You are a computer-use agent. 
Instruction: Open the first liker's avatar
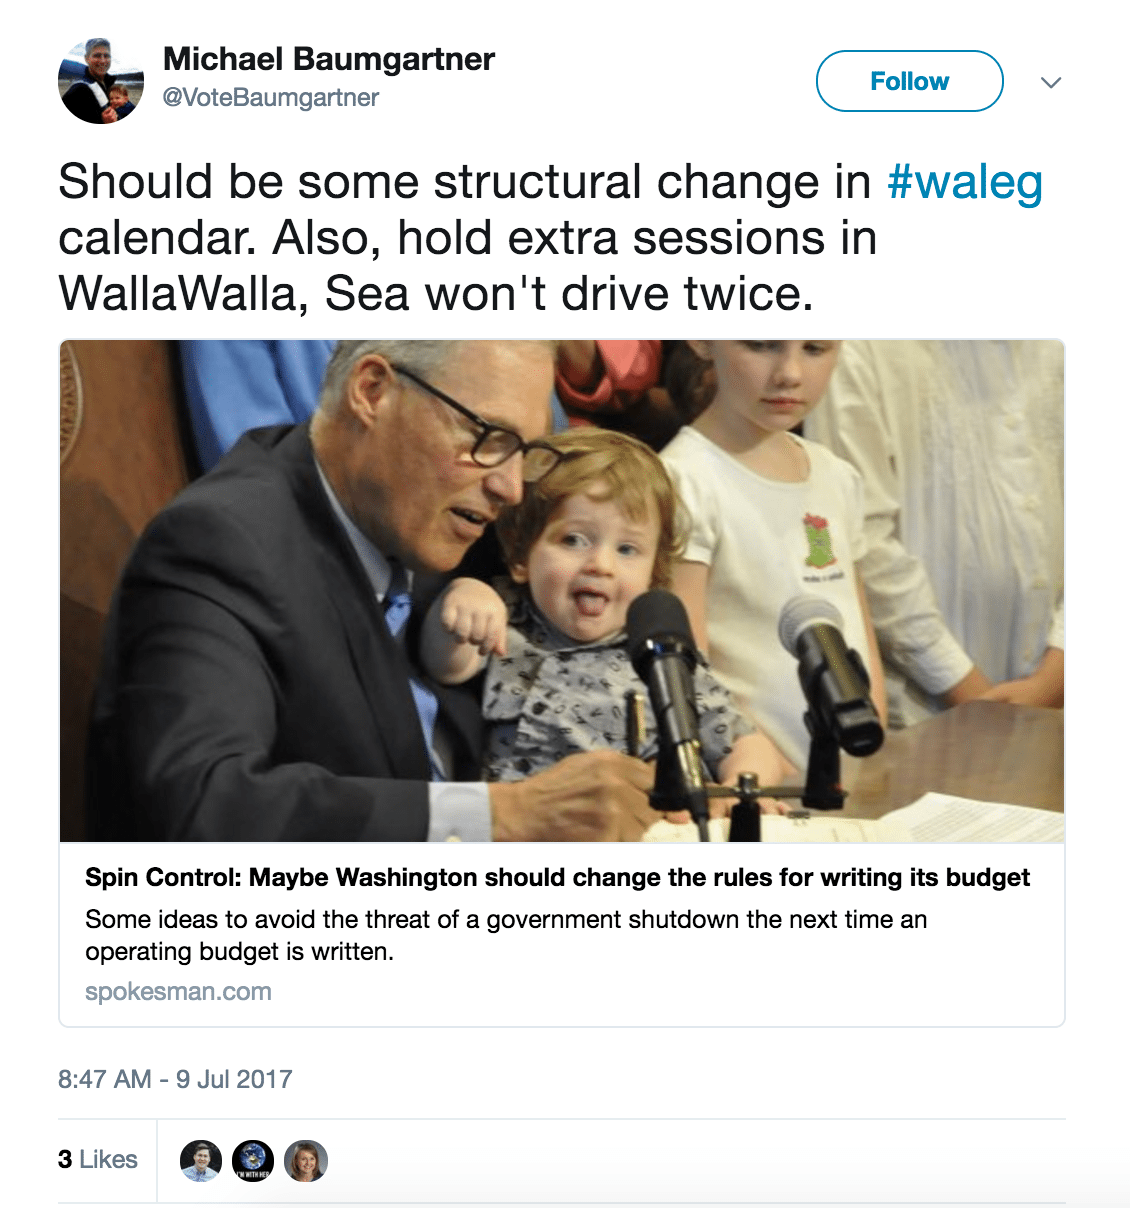click(201, 1160)
